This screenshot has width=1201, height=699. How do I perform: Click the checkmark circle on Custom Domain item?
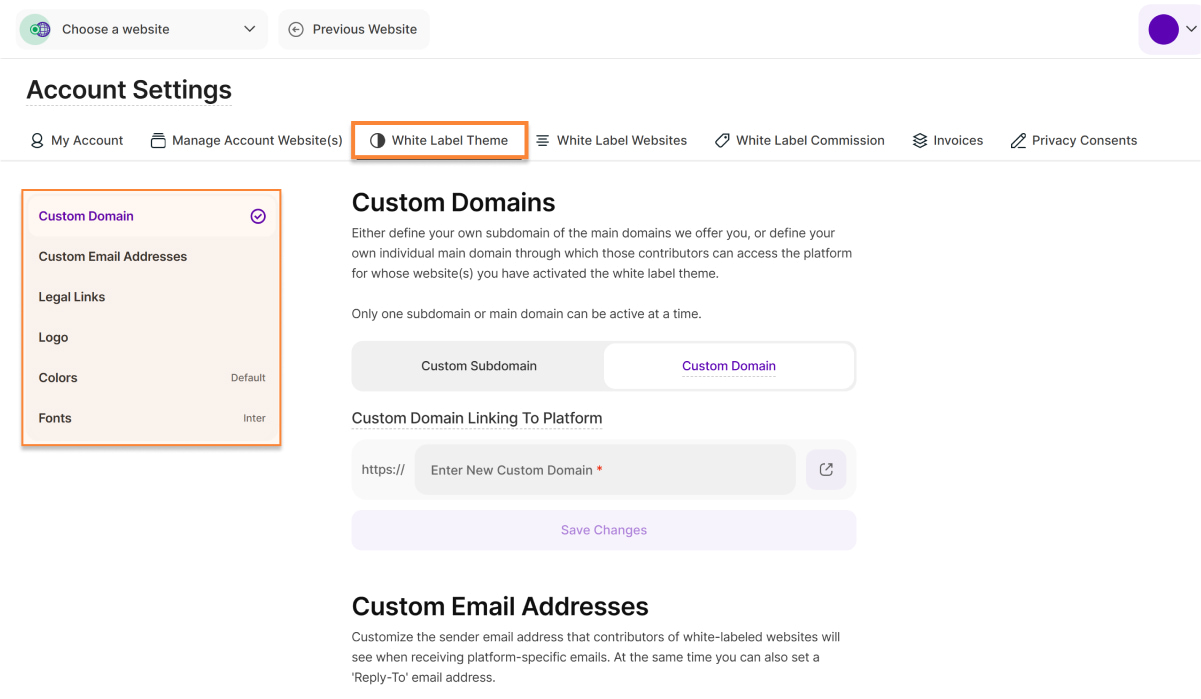click(258, 216)
